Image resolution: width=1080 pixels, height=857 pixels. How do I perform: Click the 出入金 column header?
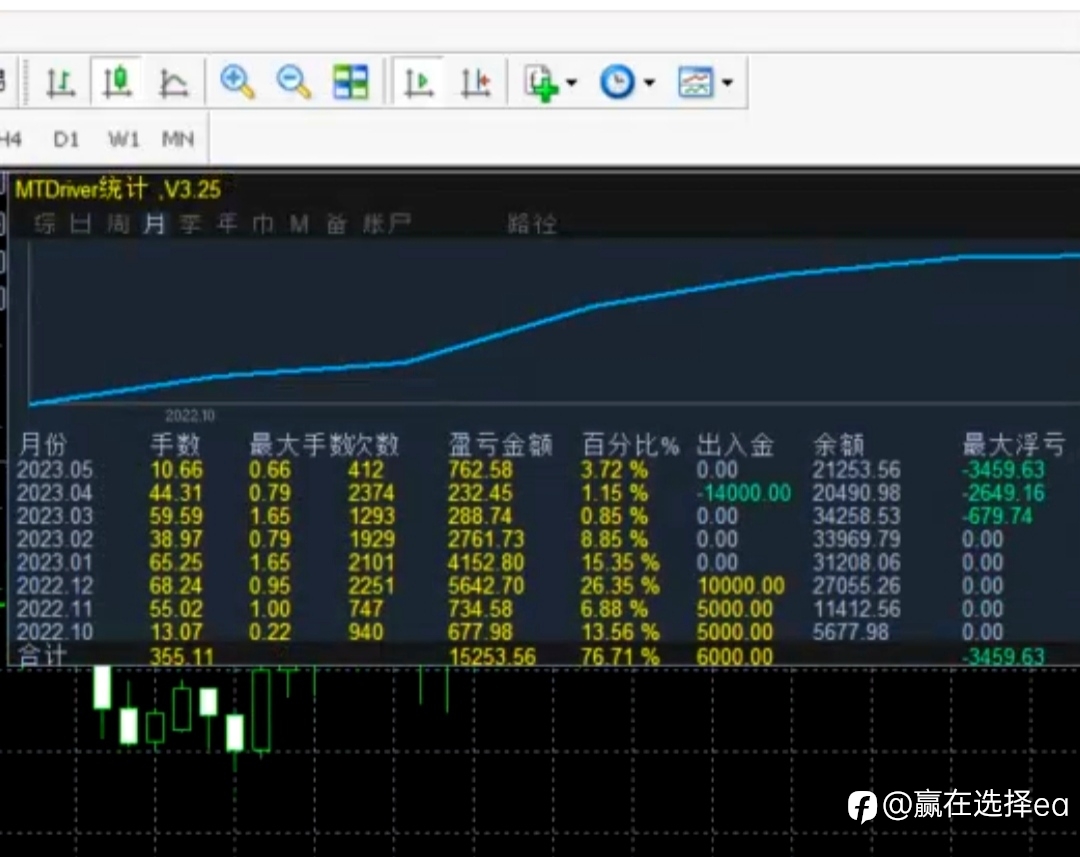point(735,445)
